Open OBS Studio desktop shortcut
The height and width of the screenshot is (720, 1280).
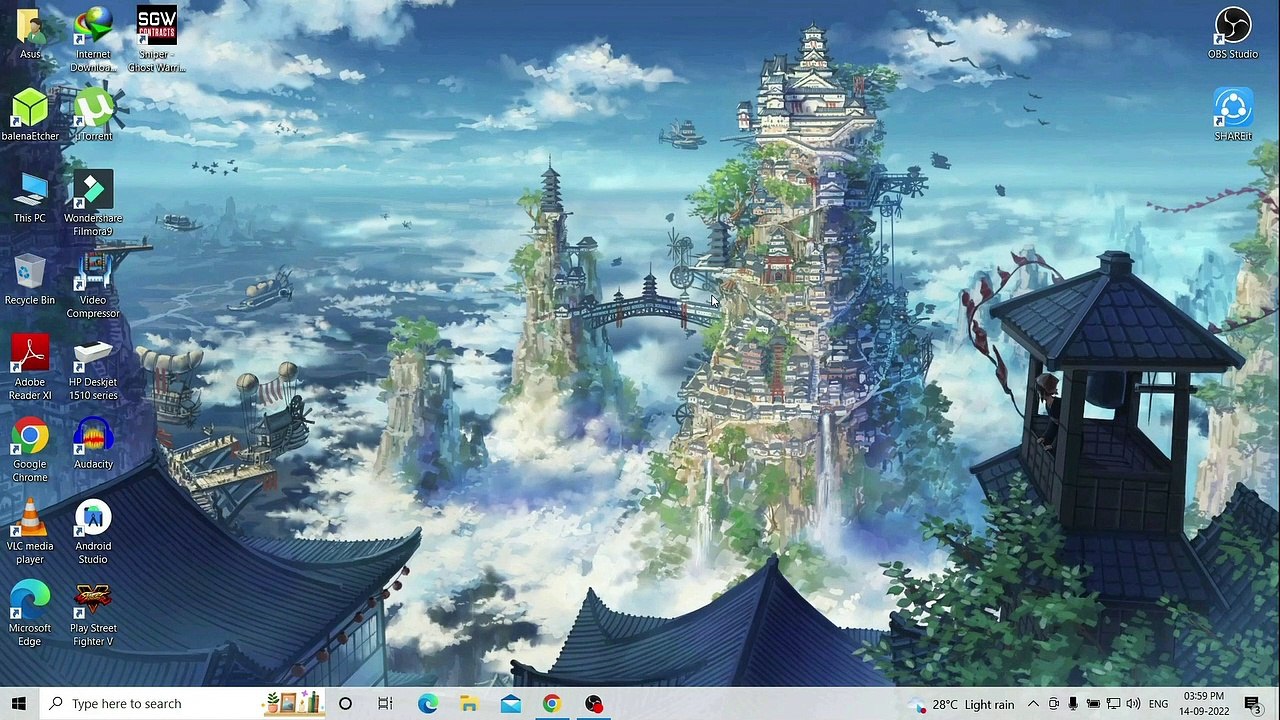tap(1233, 33)
